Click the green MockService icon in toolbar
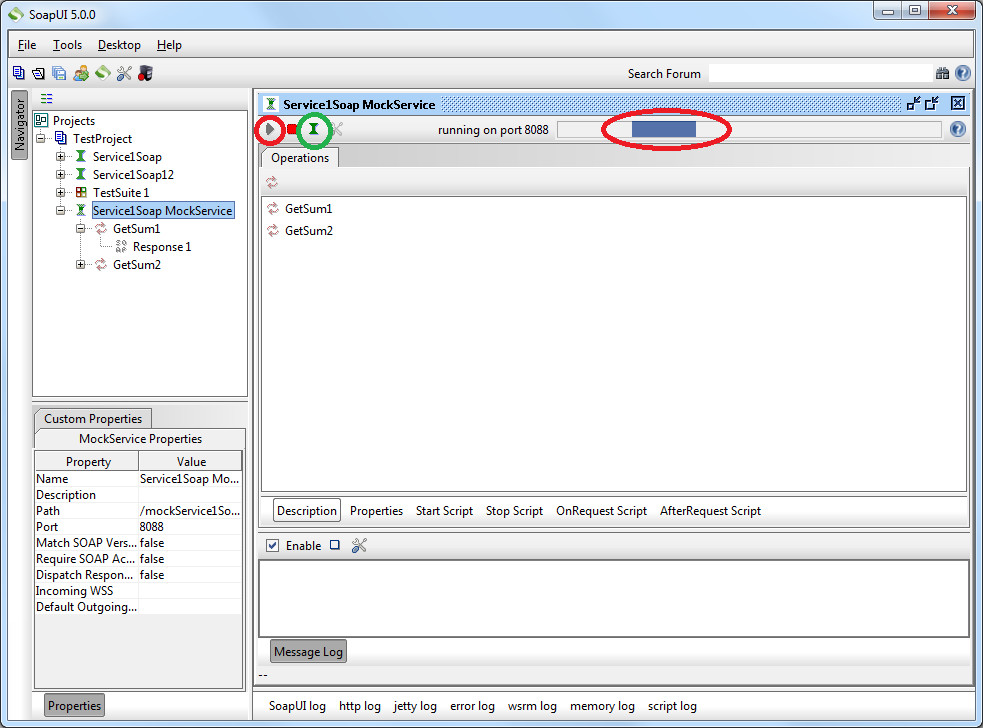The width and height of the screenshot is (983, 728). [313, 129]
